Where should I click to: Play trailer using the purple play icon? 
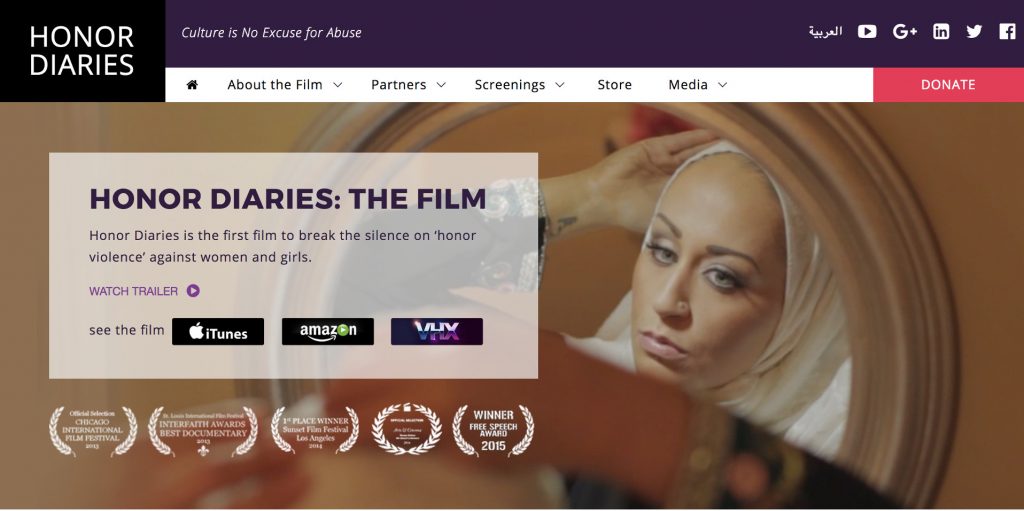coord(193,291)
